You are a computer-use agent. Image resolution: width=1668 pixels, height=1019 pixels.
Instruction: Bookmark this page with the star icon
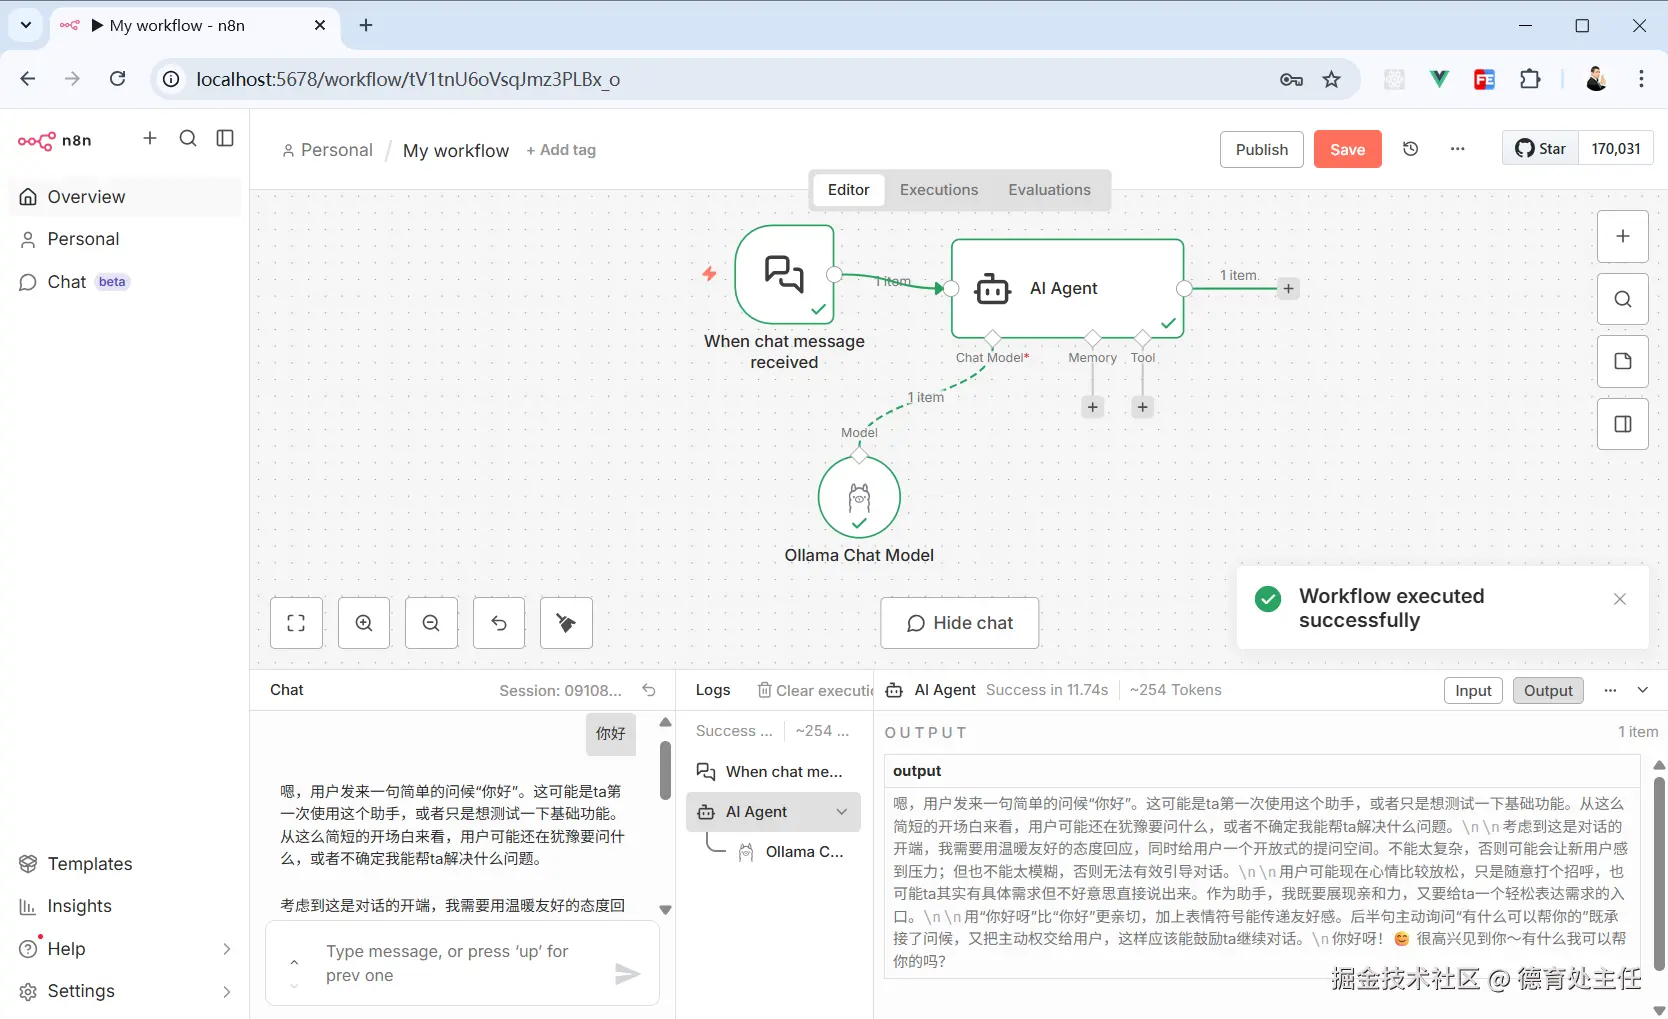(x=1332, y=79)
